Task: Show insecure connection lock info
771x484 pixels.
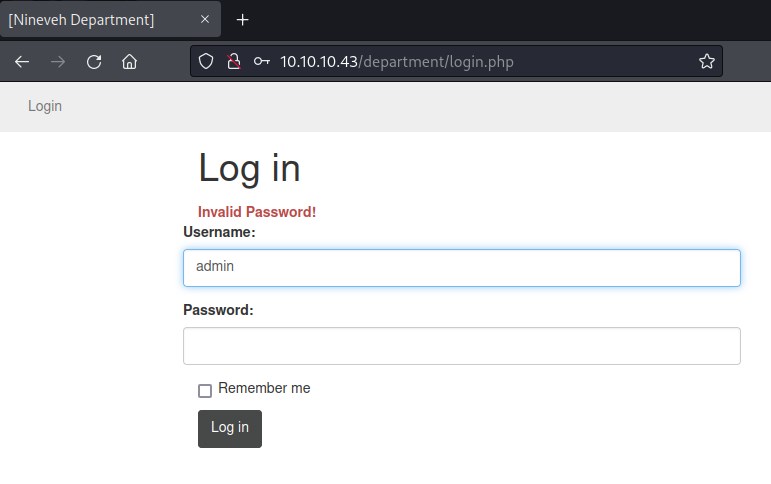Action: pyautogui.click(x=233, y=62)
